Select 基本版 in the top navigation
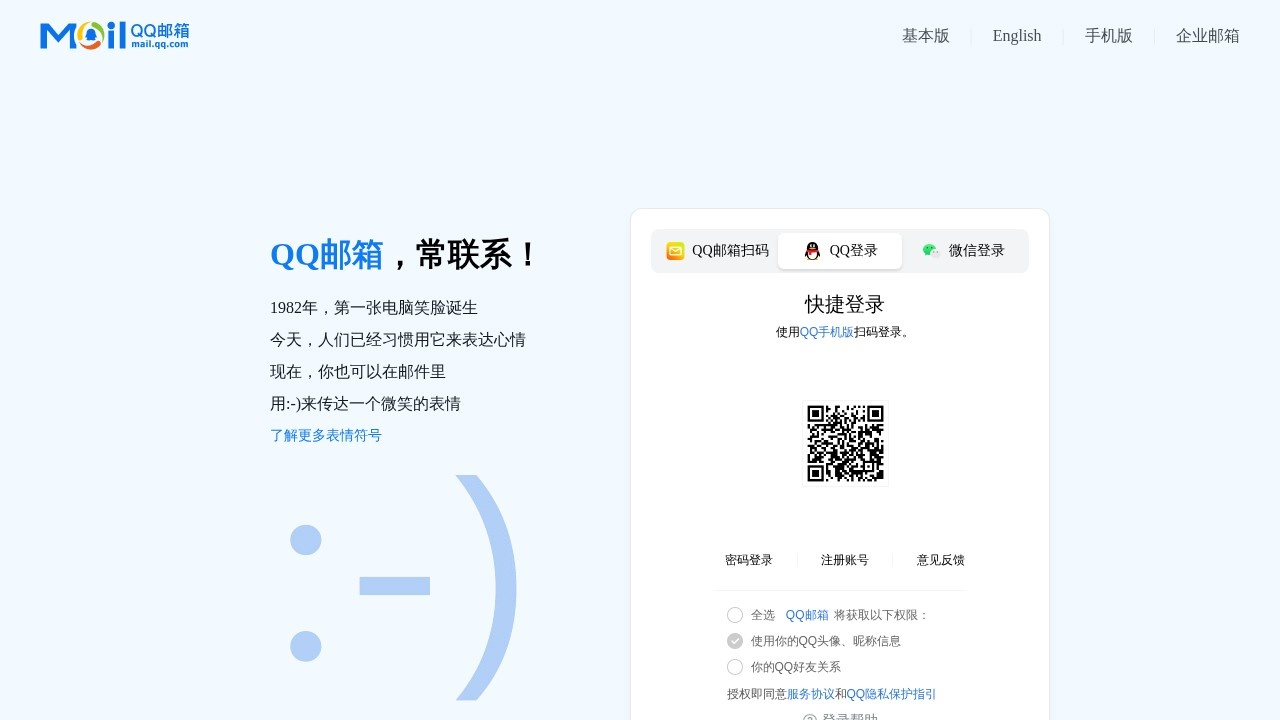Viewport: 1280px width, 720px height. (925, 36)
